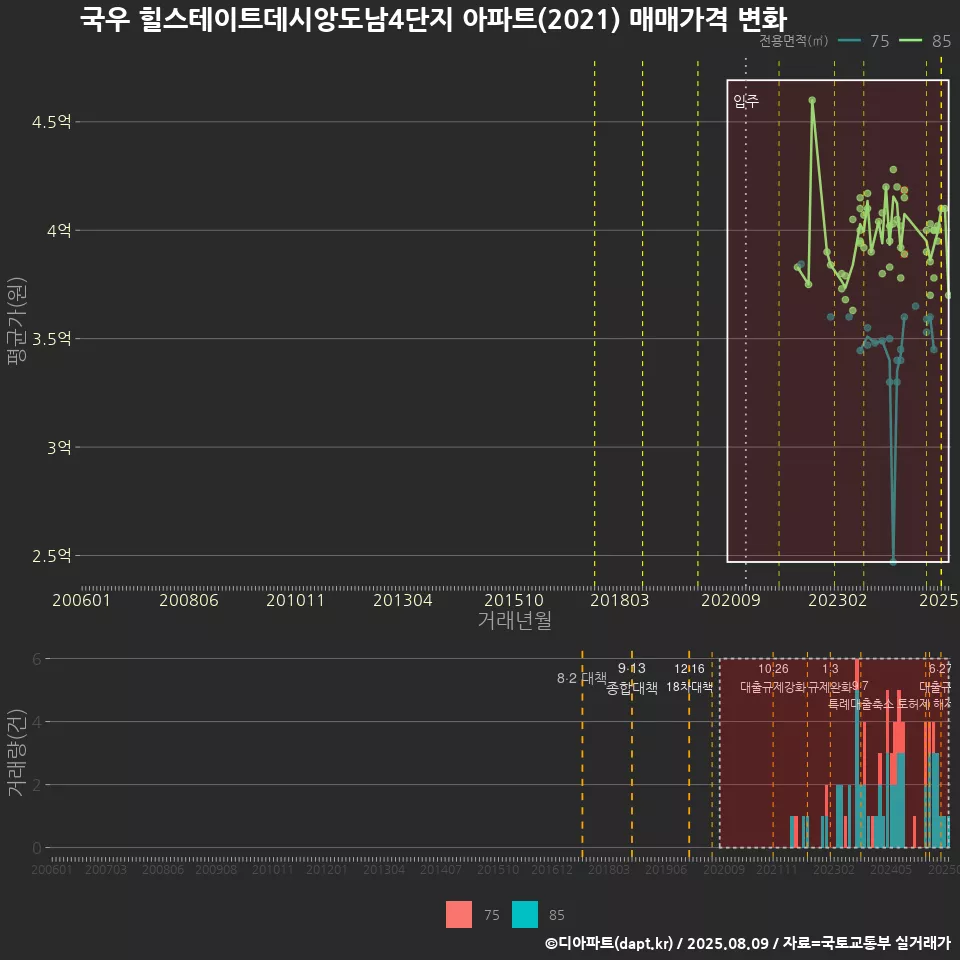Click the 200806 tick in the price chart
This screenshot has height=960, width=960.
(189, 600)
